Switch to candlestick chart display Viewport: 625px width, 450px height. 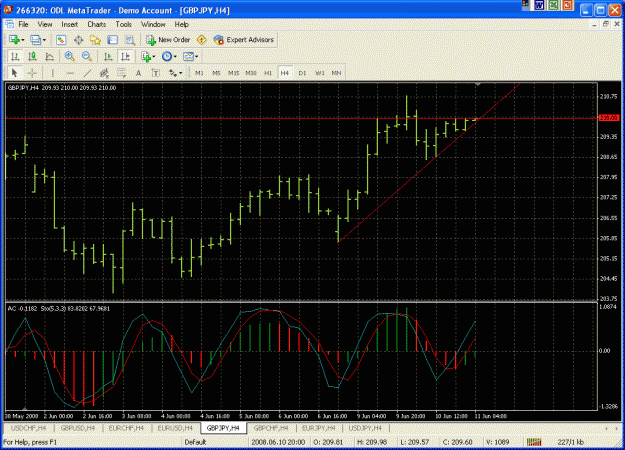tap(32, 57)
